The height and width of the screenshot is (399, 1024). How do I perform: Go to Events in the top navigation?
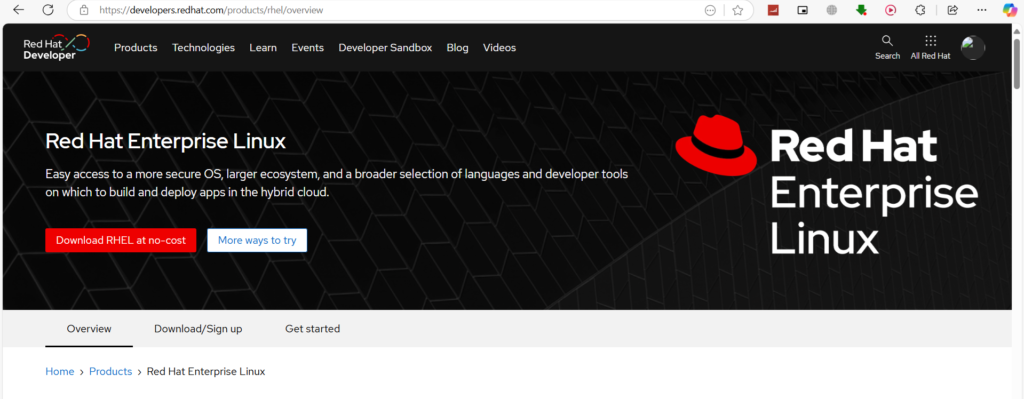click(308, 48)
